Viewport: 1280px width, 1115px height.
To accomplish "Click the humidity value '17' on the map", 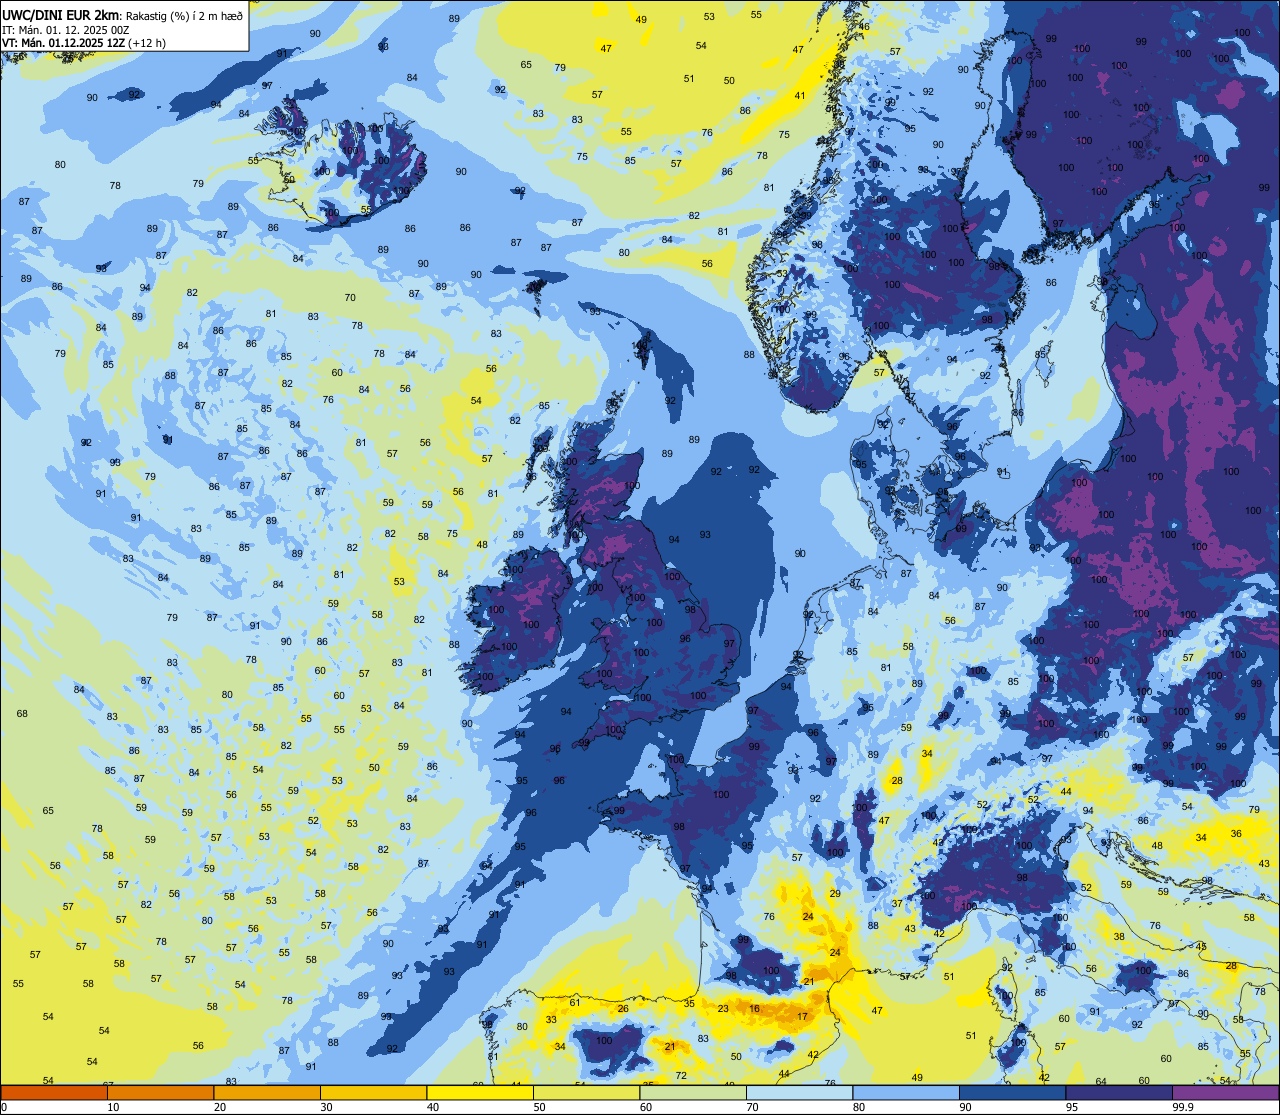I will [802, 1016].
